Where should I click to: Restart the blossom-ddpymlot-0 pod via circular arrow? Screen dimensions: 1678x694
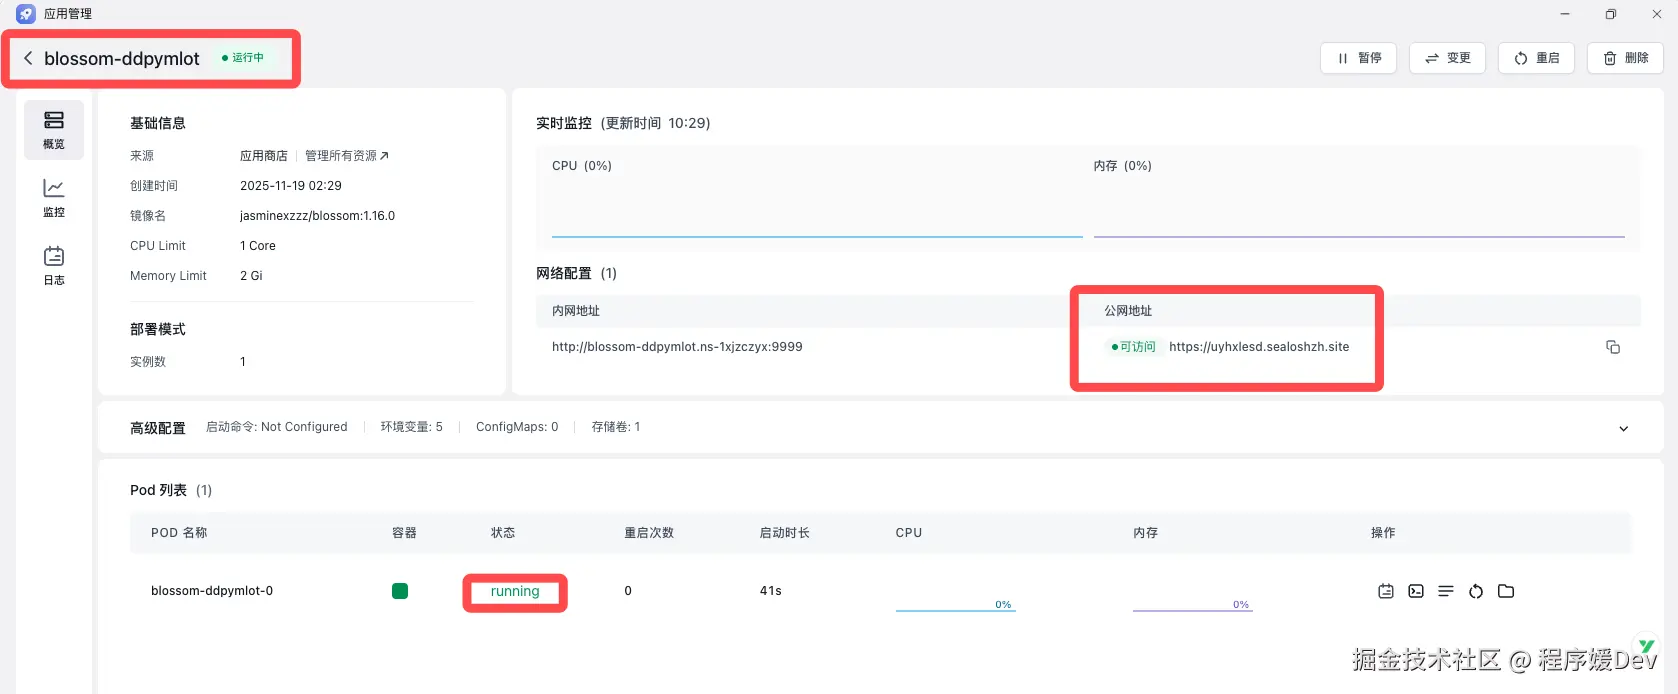[1476, 591]
